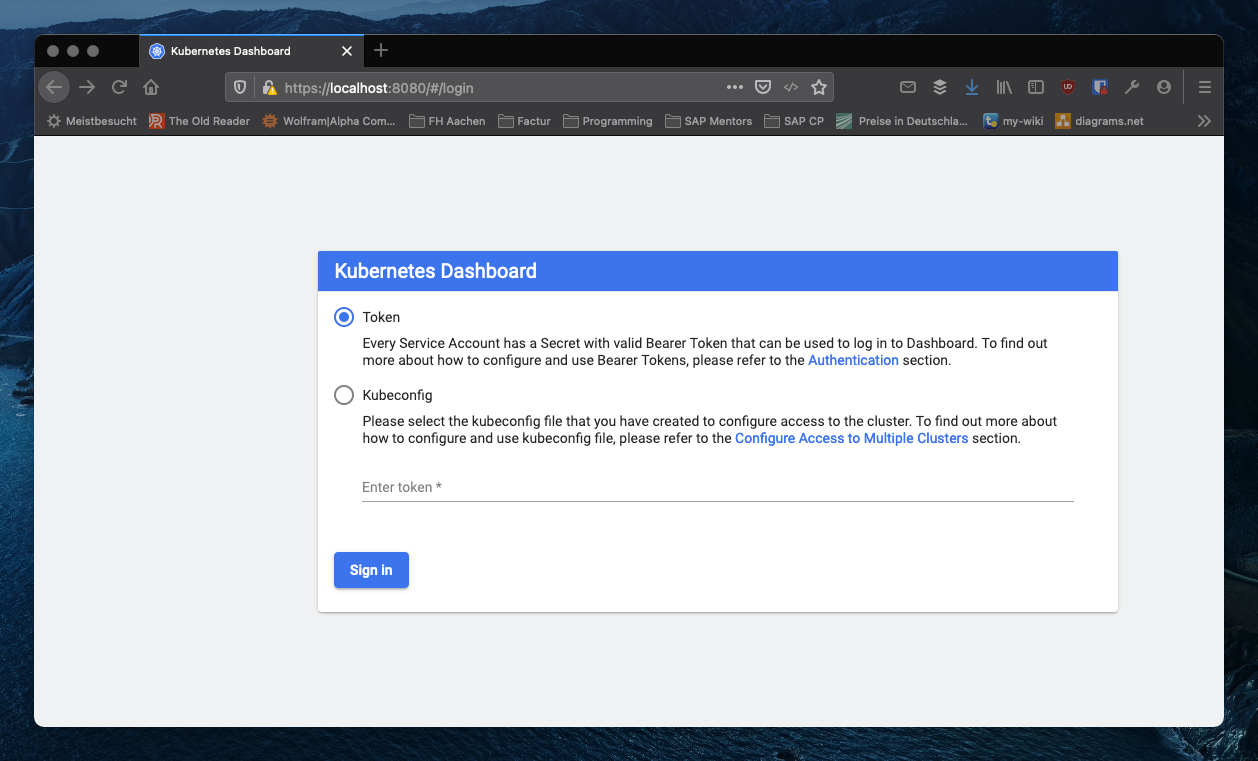The image size is (1258, 761).
Task: Go to the browser home page icon
Action: coord(151,87)
